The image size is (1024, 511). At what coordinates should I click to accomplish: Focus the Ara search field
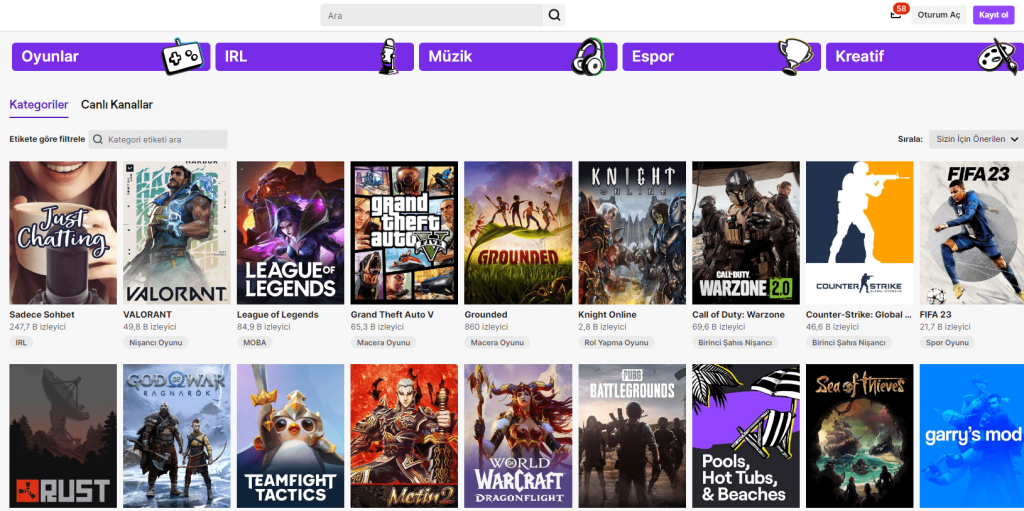pos(432,15)
